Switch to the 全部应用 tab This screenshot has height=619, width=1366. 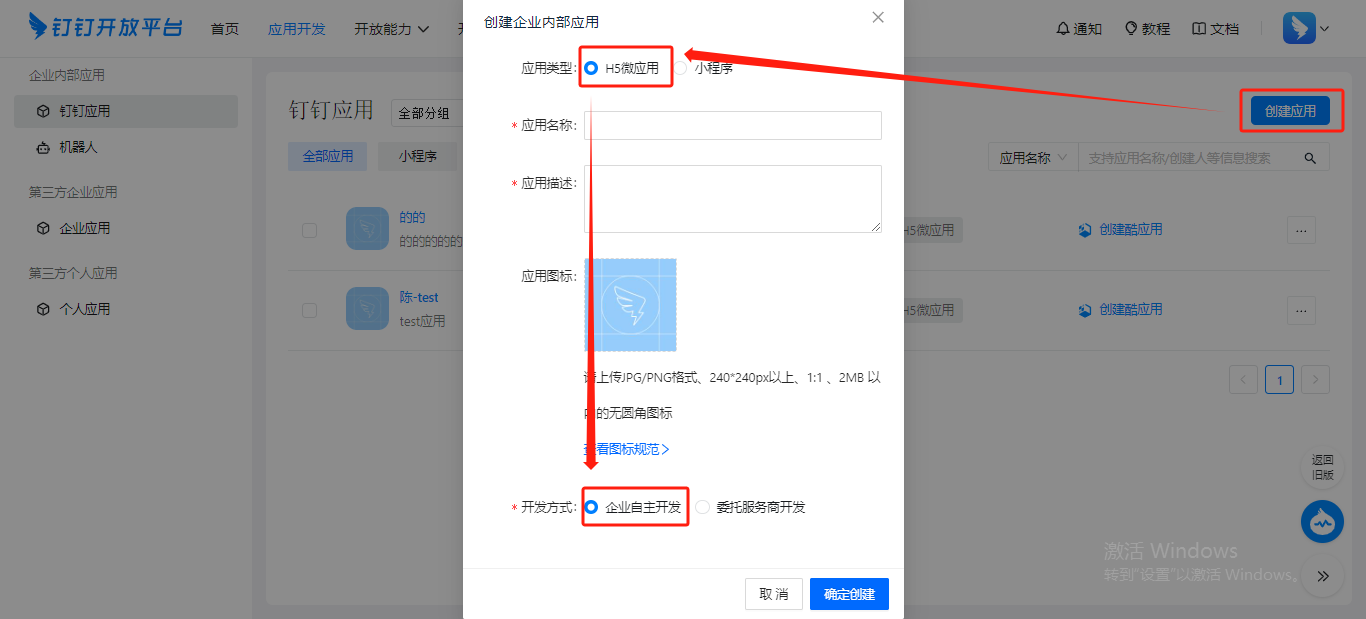click(x=328, y=156)
